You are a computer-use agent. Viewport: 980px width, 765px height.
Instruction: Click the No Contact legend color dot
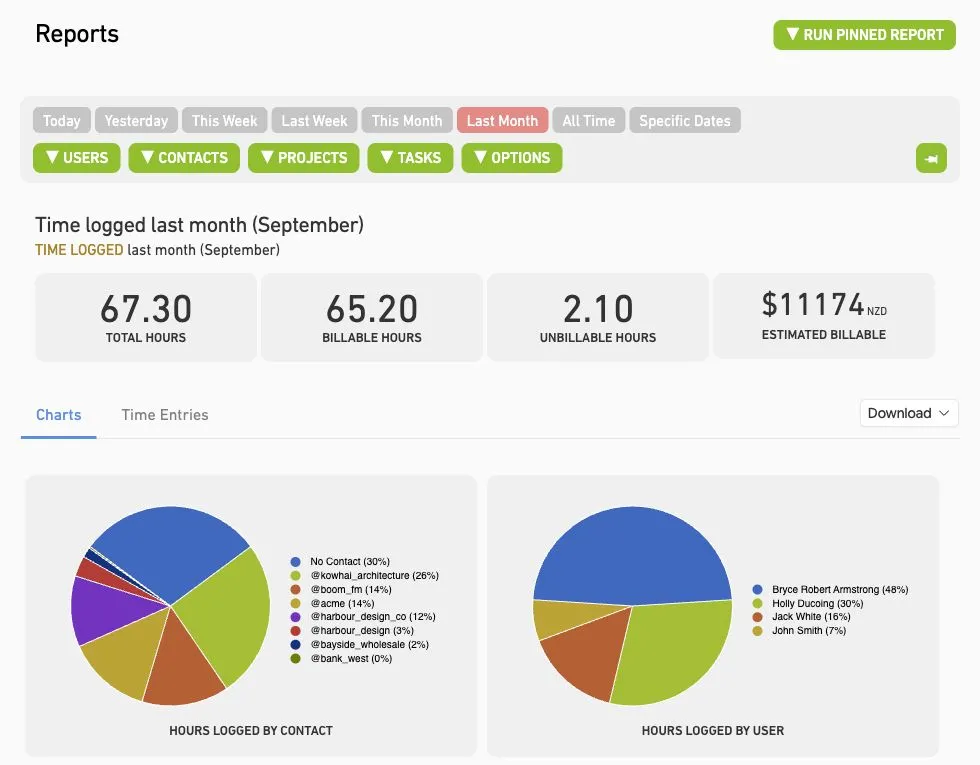tap(296, 562)
